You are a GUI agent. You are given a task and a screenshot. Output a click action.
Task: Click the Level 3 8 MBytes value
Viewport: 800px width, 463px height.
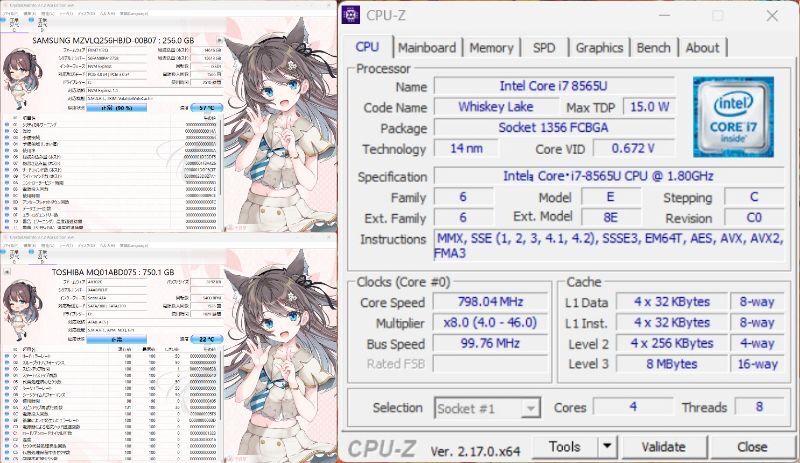tap(672, 364)
